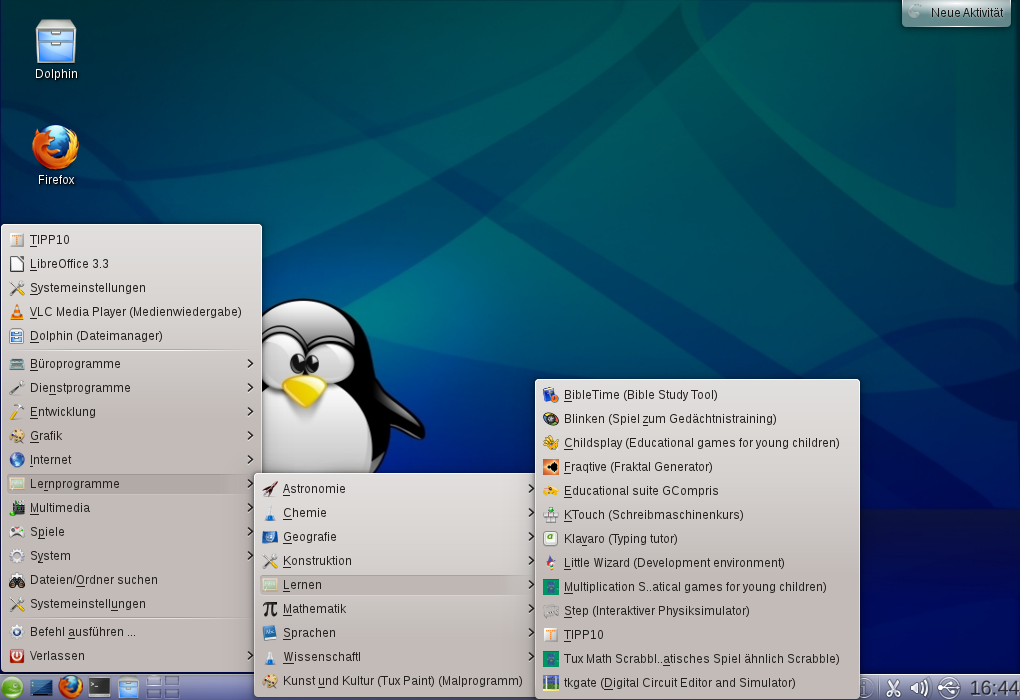Open Systemeinstellungen listed above VLC Media Player

(131, 288)
